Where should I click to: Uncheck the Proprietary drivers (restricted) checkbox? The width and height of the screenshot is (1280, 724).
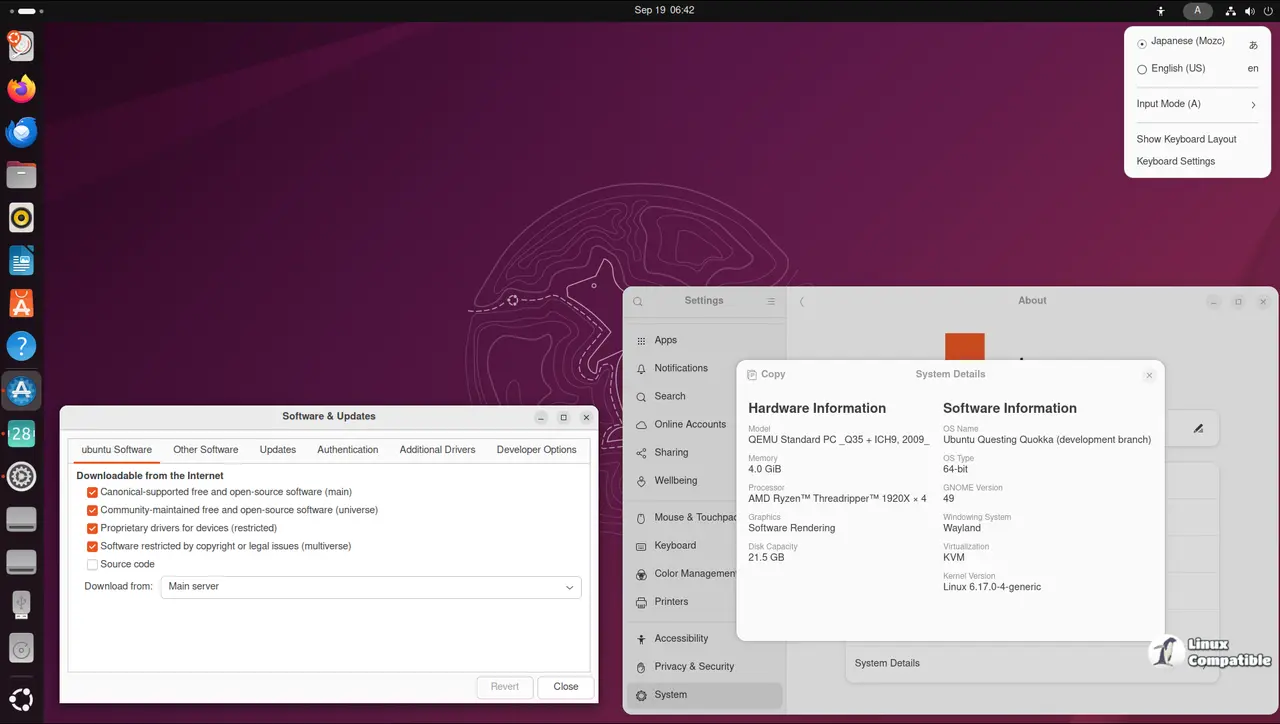point(92,528)
